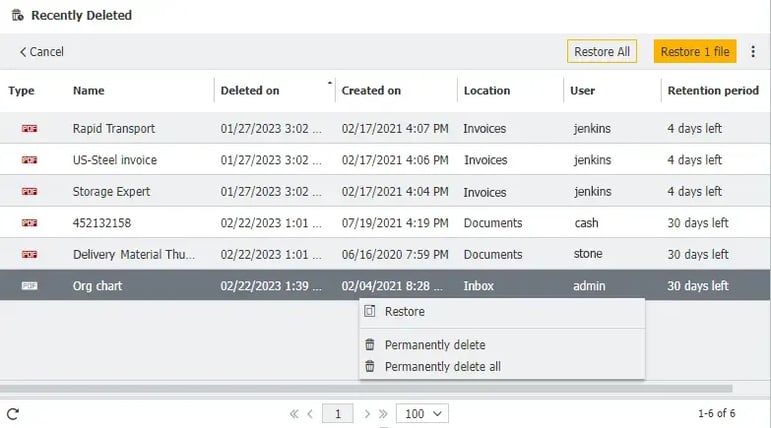Click the Inbox location cell
Viewport: 771px width, 428px height.
478,286
